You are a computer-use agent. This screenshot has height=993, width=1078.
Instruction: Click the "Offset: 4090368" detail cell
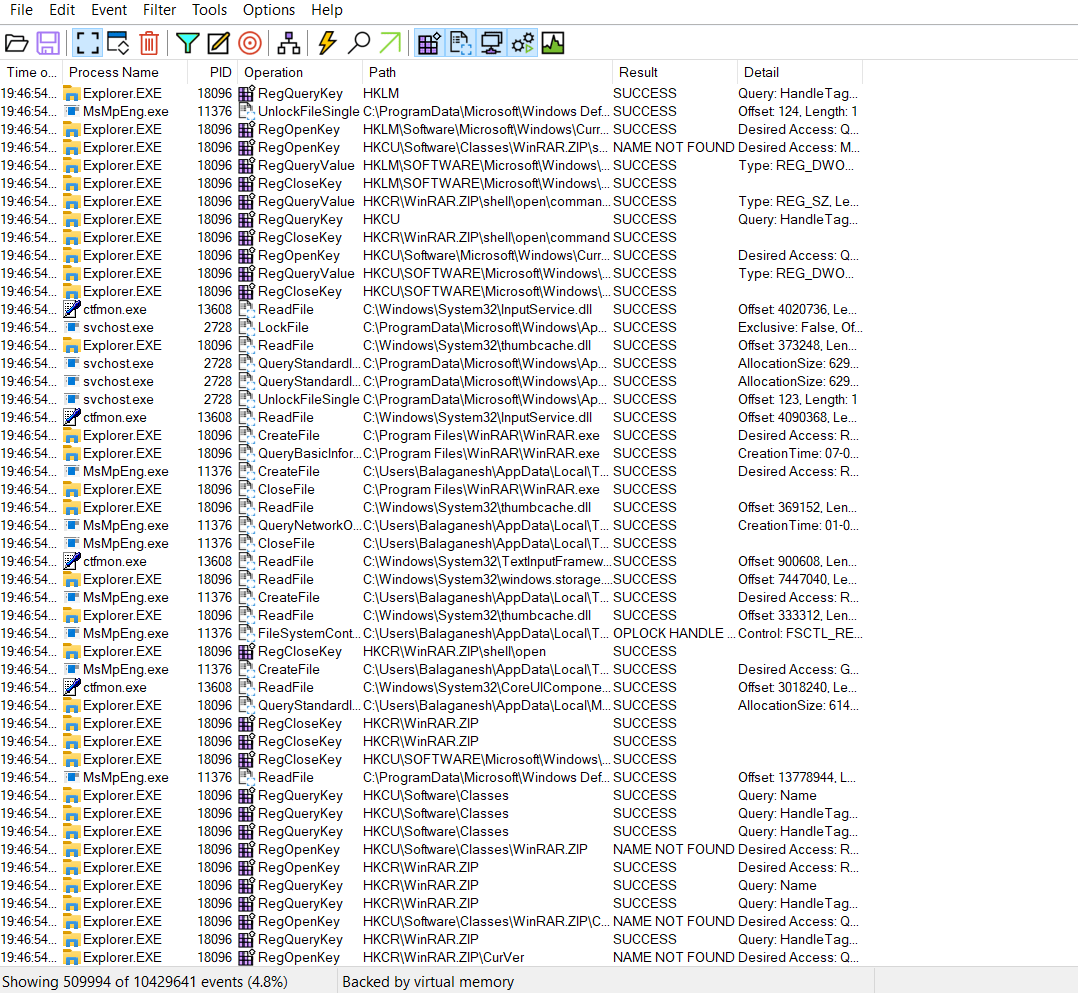tap(798, 417)
